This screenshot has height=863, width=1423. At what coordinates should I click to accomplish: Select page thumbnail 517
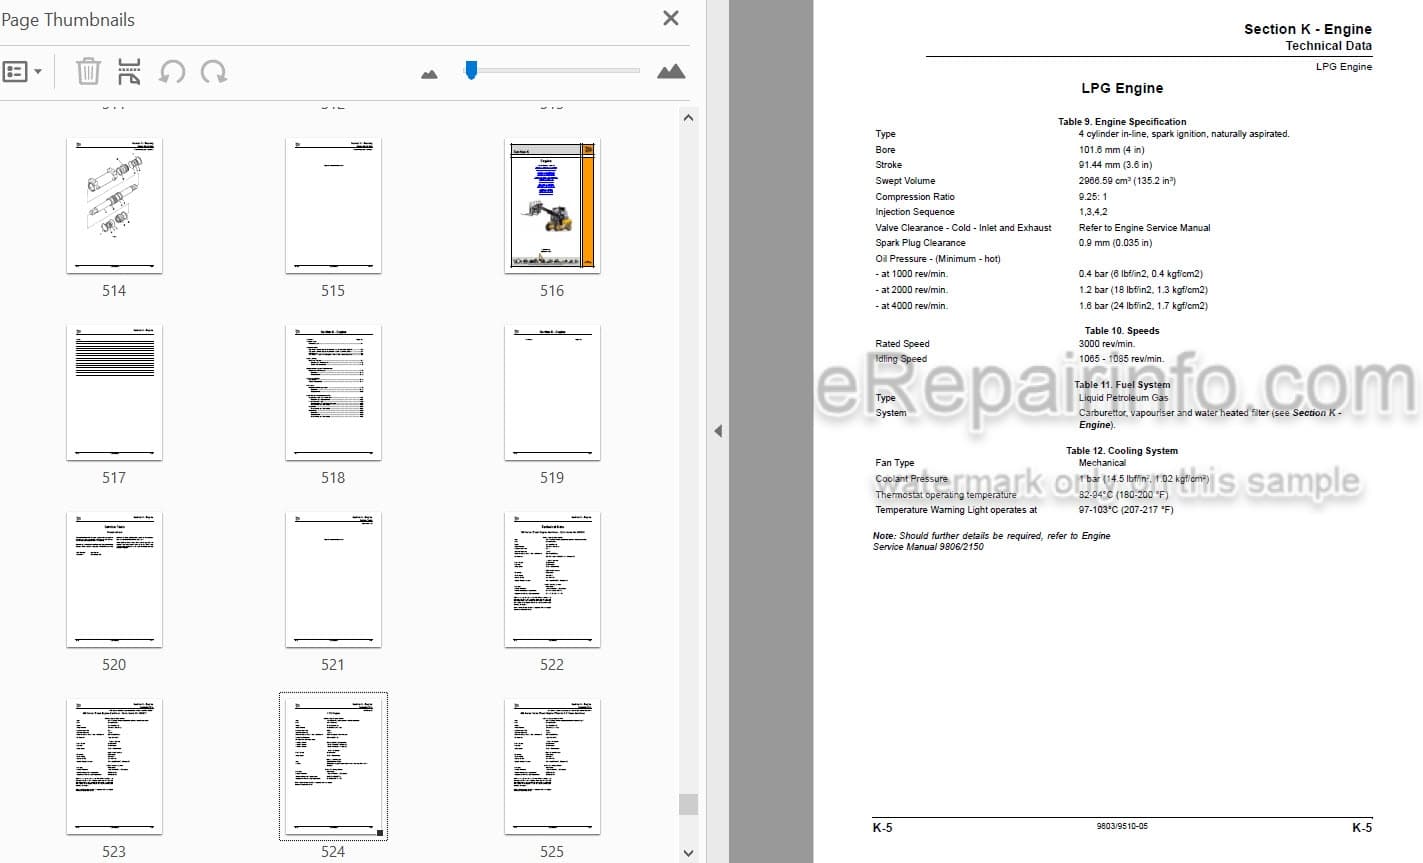click(114, 392)
